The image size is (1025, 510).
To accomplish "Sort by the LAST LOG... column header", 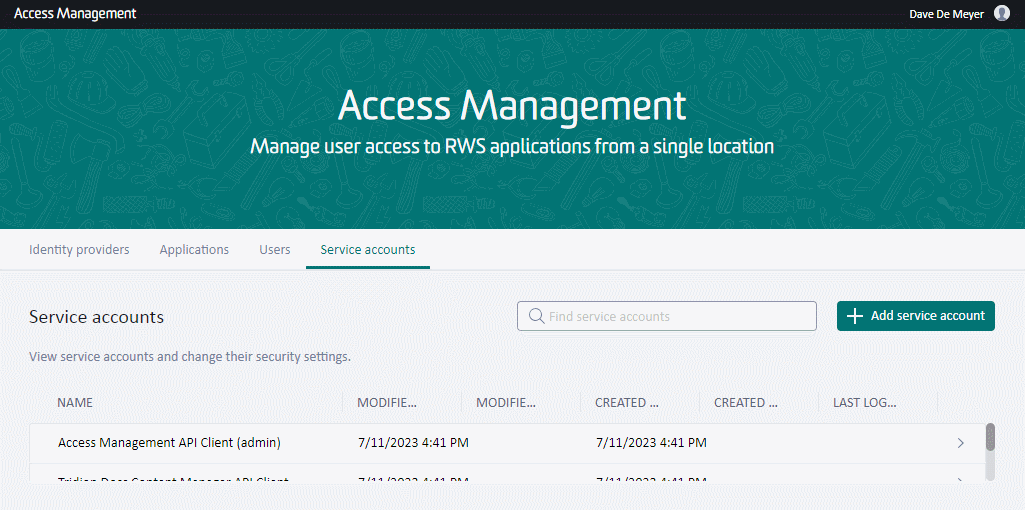I will pos(864,403).
